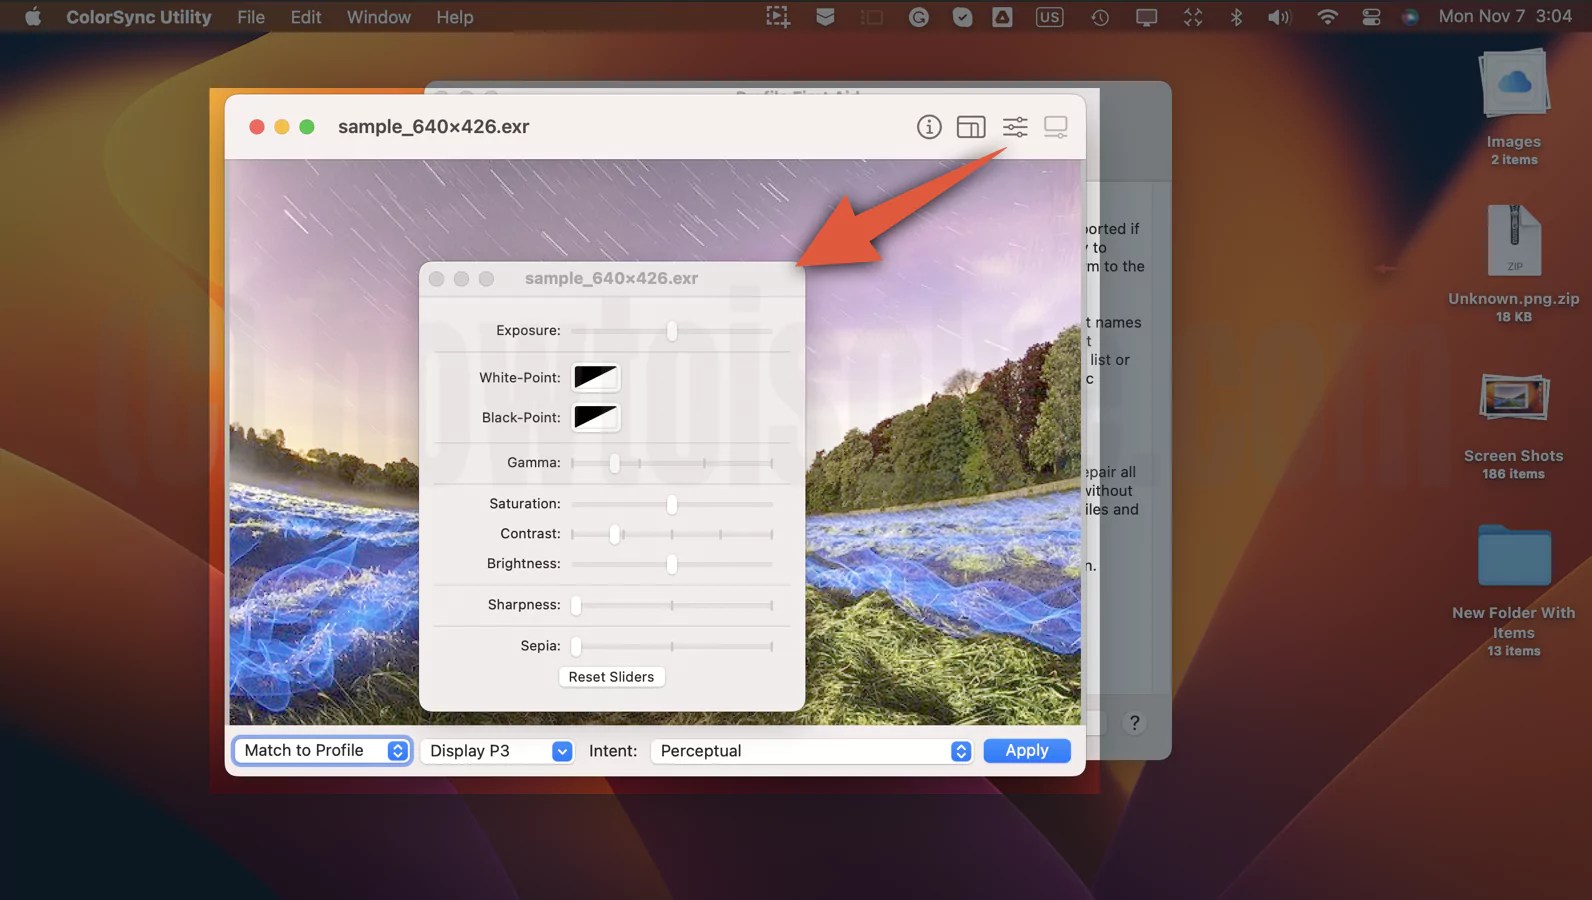
Task: Open the Wi-Fi status menu
Action: [1327, 17]
